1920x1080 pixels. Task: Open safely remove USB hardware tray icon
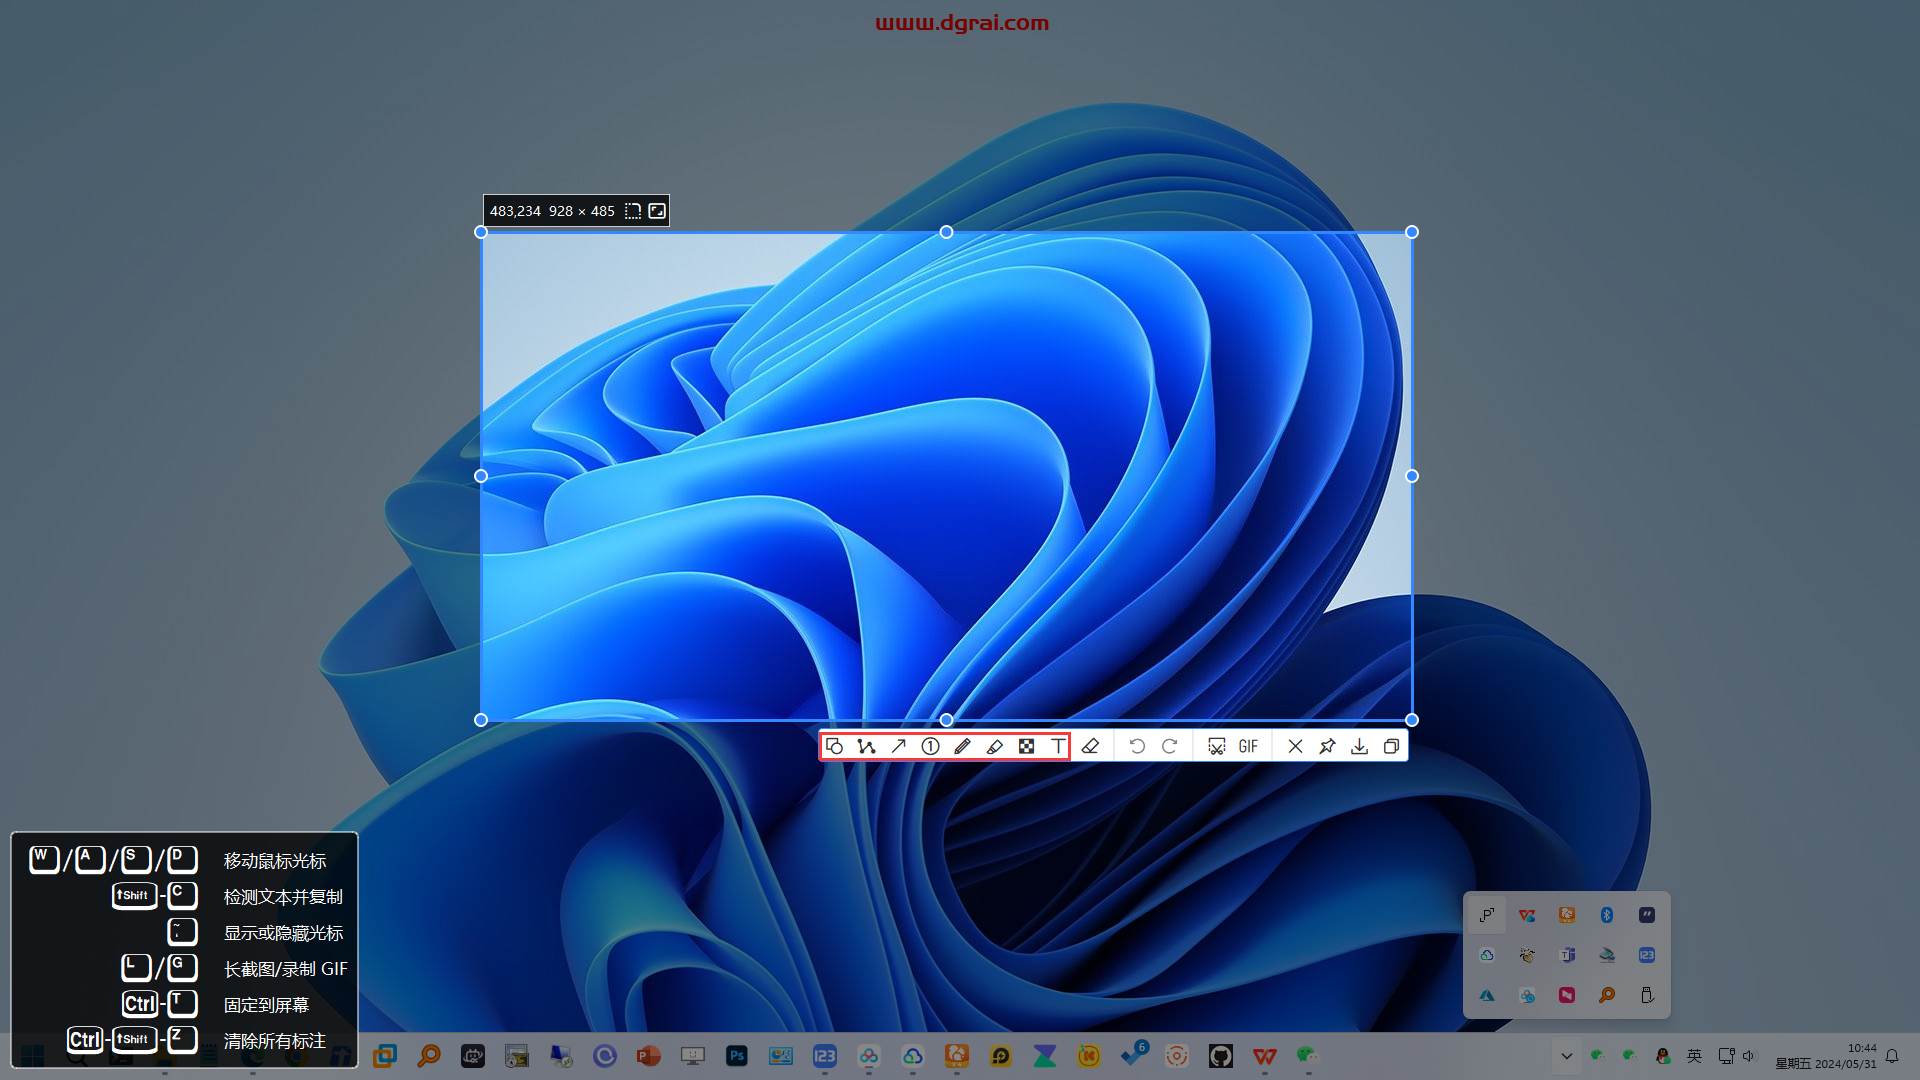point(1647,995)
